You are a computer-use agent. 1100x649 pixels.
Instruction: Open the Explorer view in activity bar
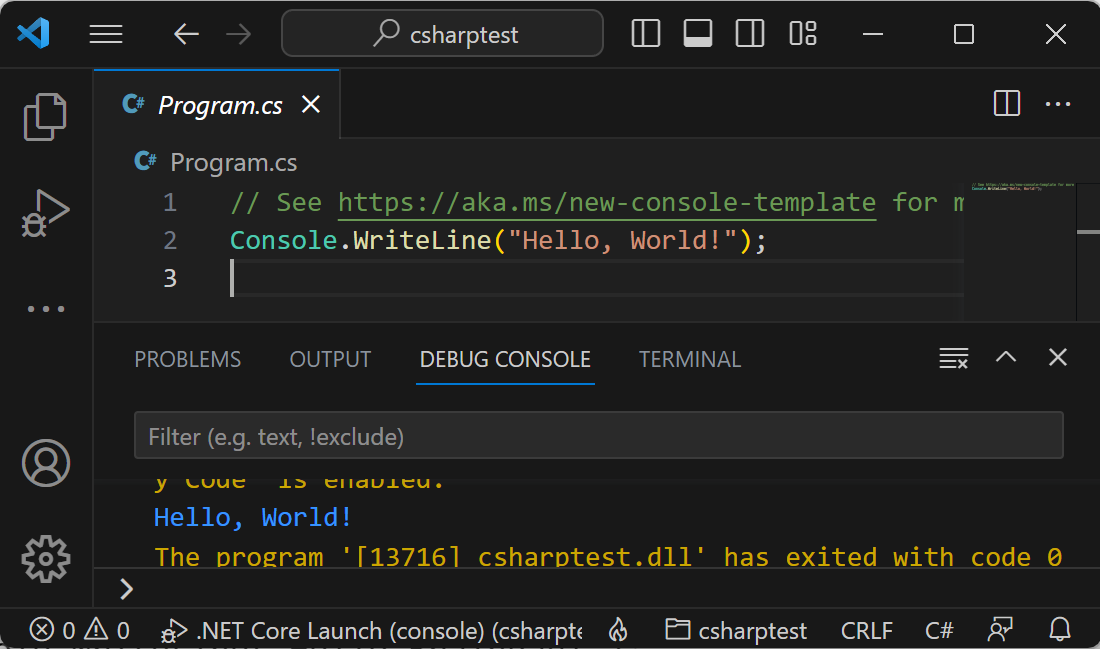point(45,117)
